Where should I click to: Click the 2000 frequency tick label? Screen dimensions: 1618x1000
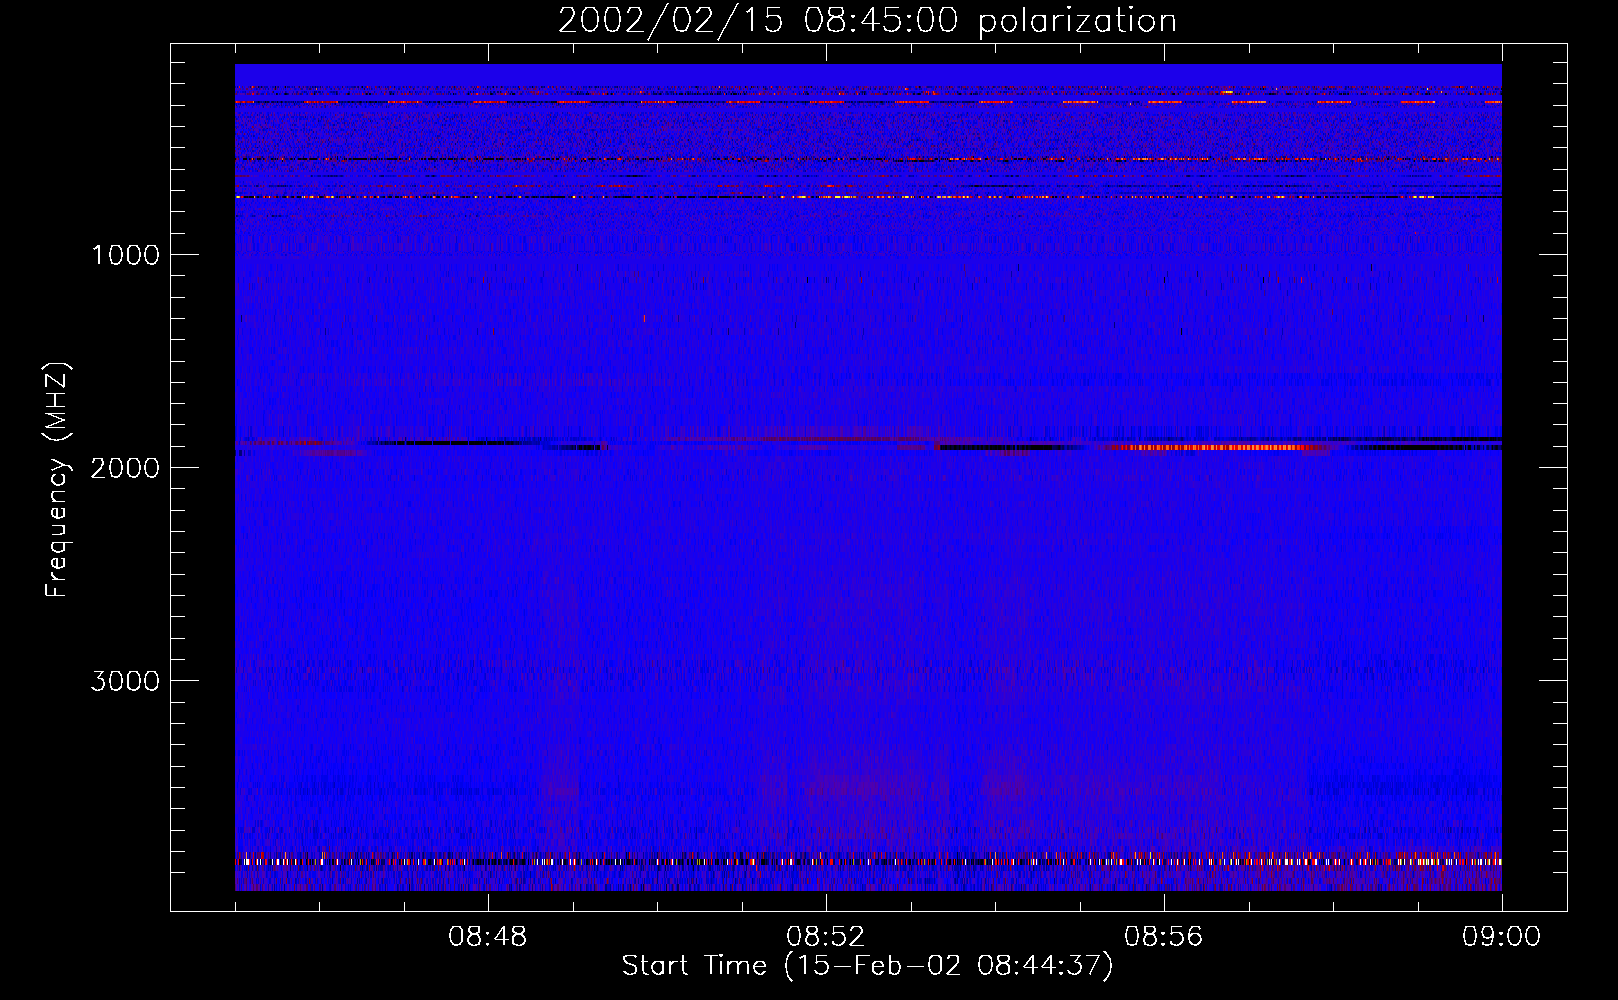click(125, 468)
